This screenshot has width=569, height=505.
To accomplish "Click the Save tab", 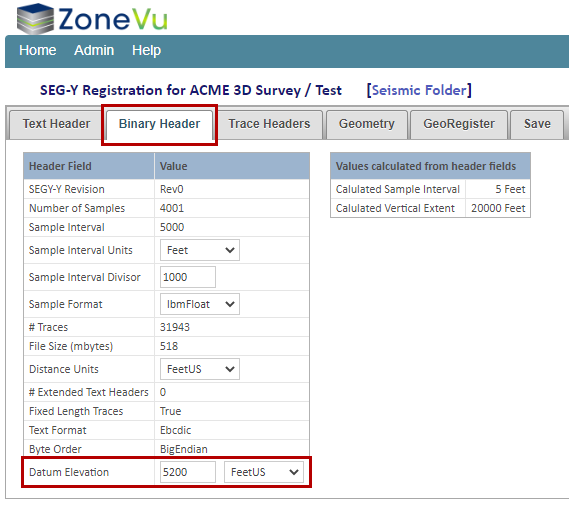I will click(x=537, y=124).
